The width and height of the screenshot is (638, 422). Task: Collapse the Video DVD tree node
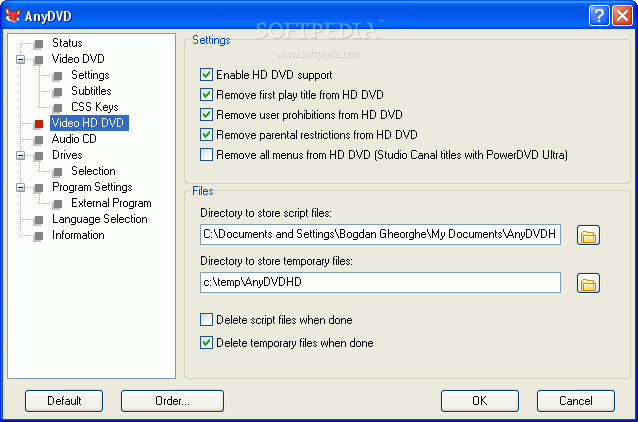click(20, 59)
